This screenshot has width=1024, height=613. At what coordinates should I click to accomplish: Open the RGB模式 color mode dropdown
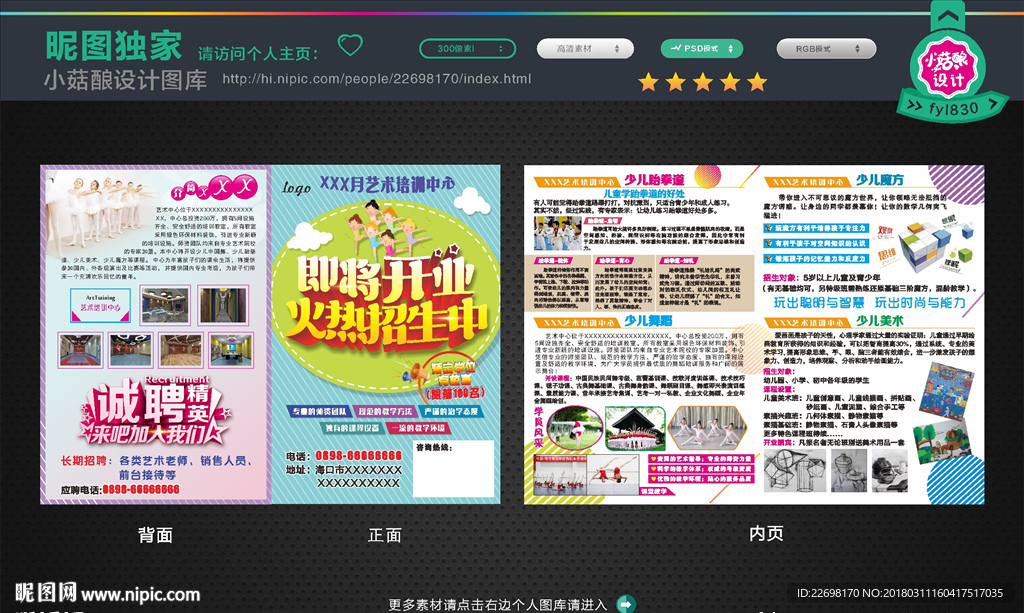826,49
